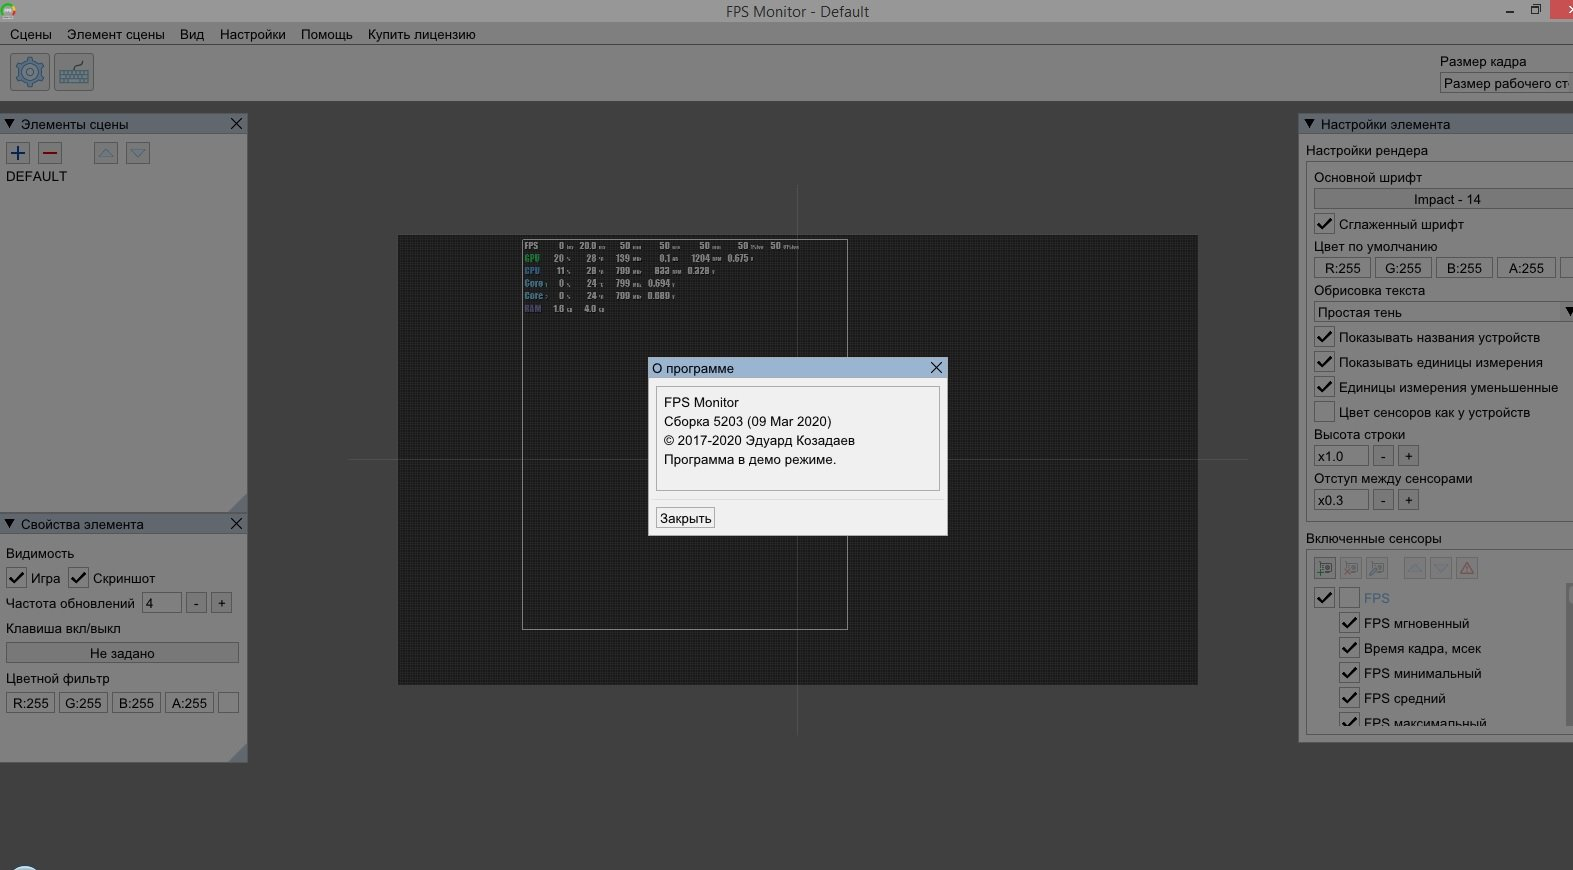Screen dimensions: 1573x870
Task: Decrease Отступ между сенсорами with minus
Action: click(x=1383, y=500)
